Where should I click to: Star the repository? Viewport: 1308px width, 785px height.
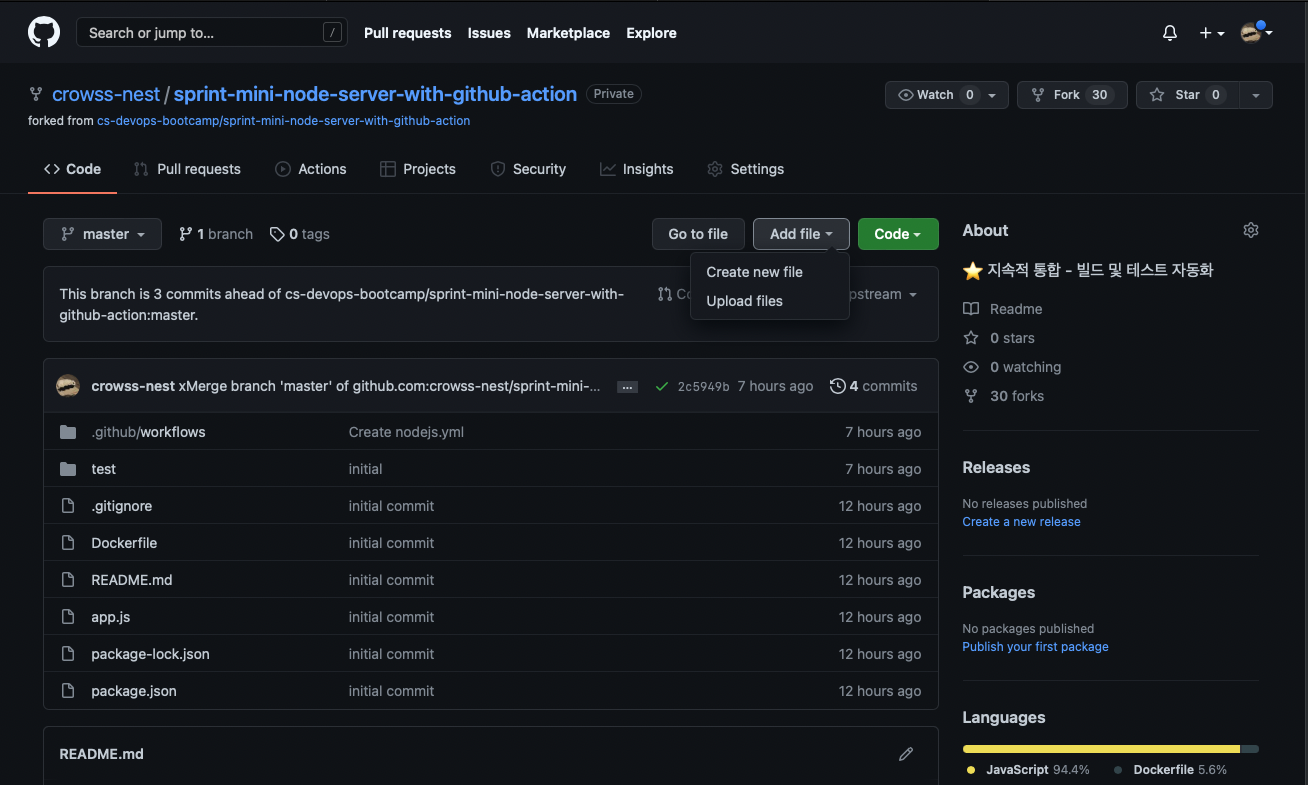pyautogui.click(x=1187, y=95)
